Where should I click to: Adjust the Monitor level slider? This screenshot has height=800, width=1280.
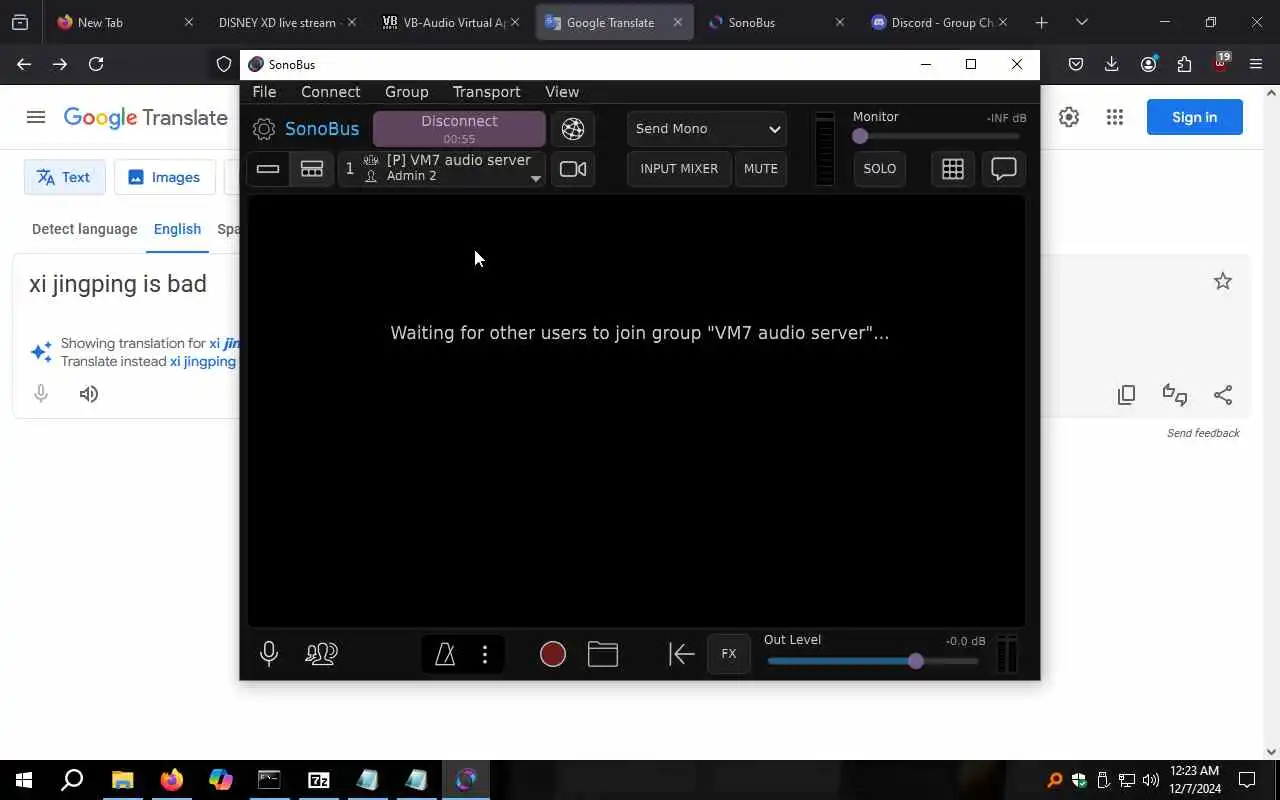tap(936, 136)
